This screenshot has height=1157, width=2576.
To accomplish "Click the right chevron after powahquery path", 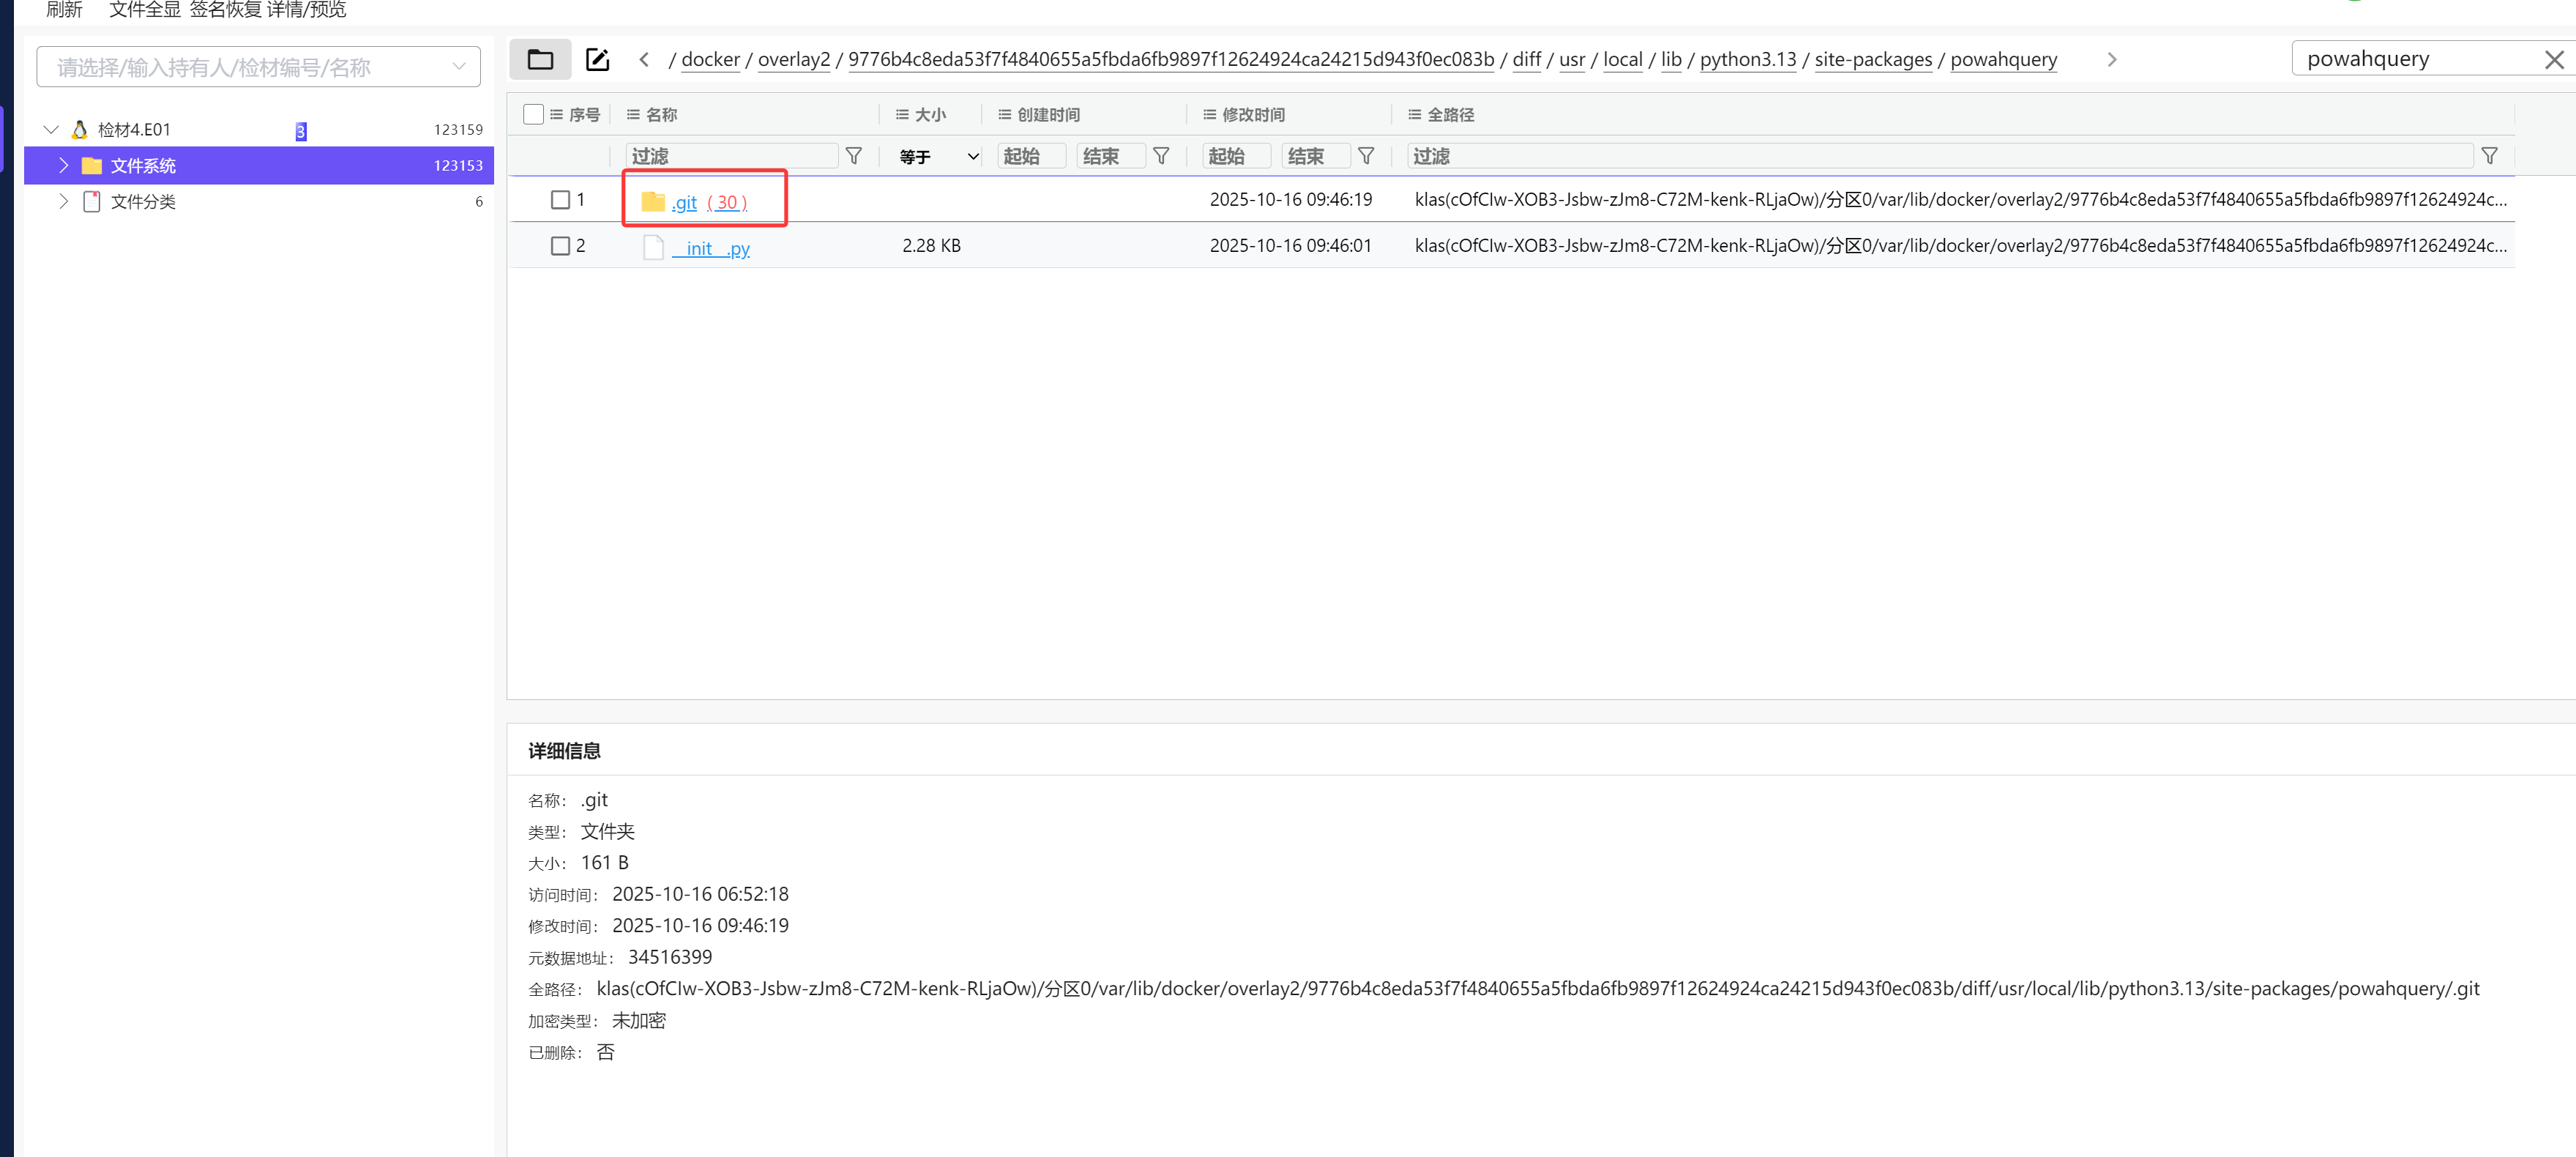I will click(2111, 60).
